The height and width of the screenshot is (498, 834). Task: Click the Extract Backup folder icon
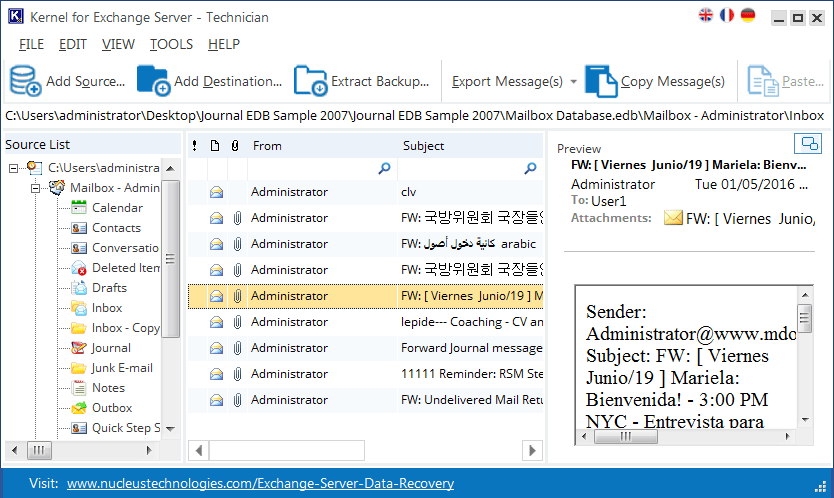coord(311,80)
